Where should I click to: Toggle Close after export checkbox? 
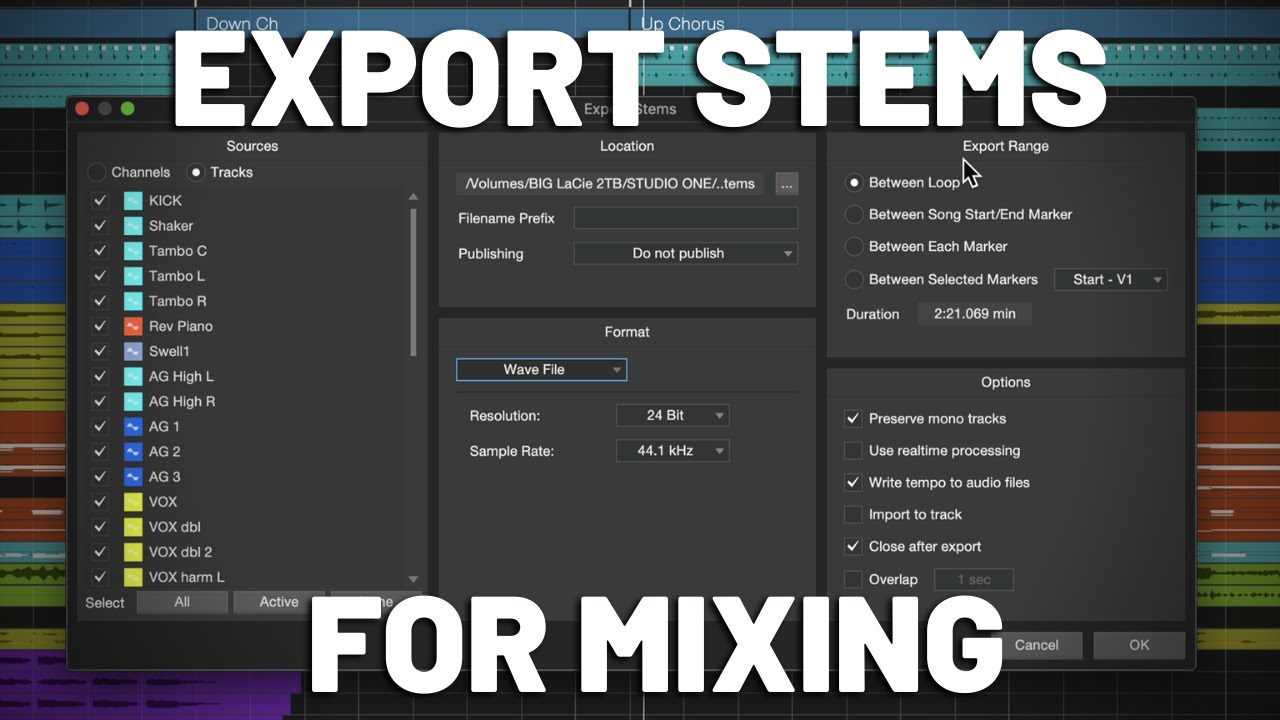(x=853, y=547)
